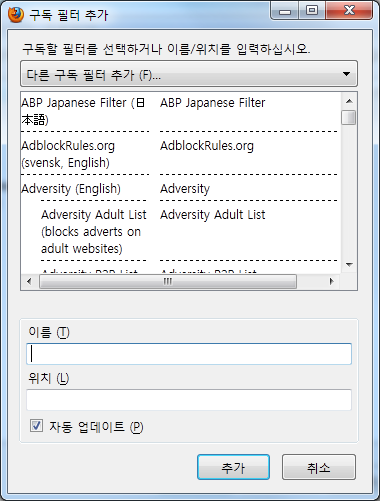
Task: Click the horizontal scrollbar thumb
Action: pos(168,282)
